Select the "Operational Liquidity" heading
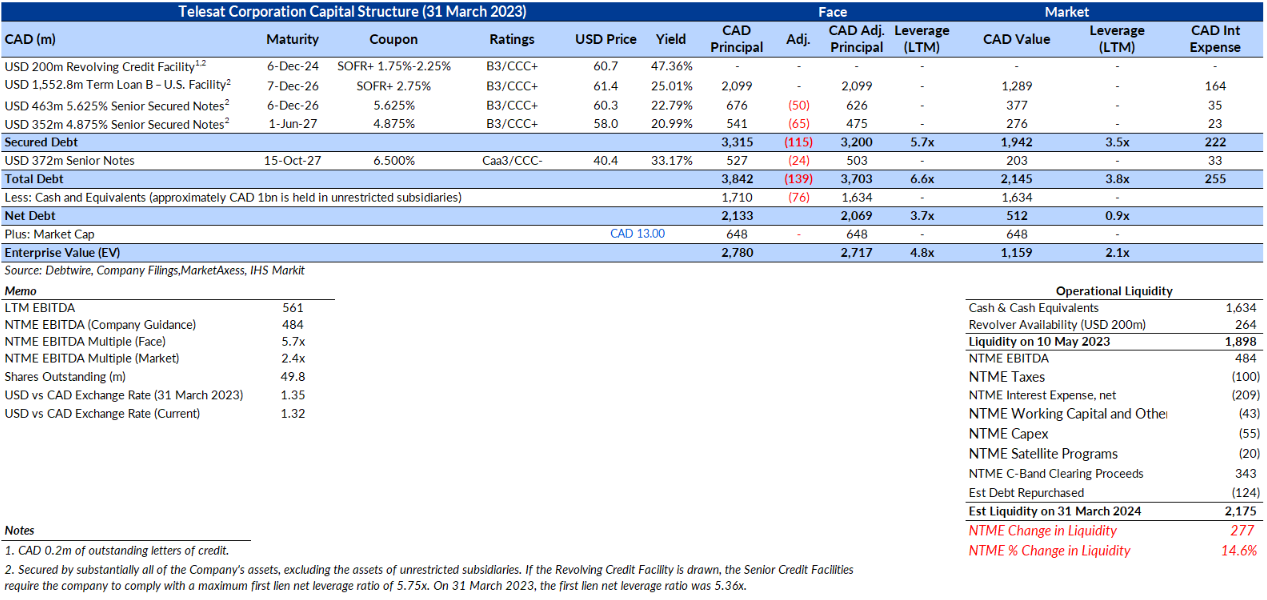This screenshot has width=1267, height=600. pyautogui.click(x=1114, y=291)
